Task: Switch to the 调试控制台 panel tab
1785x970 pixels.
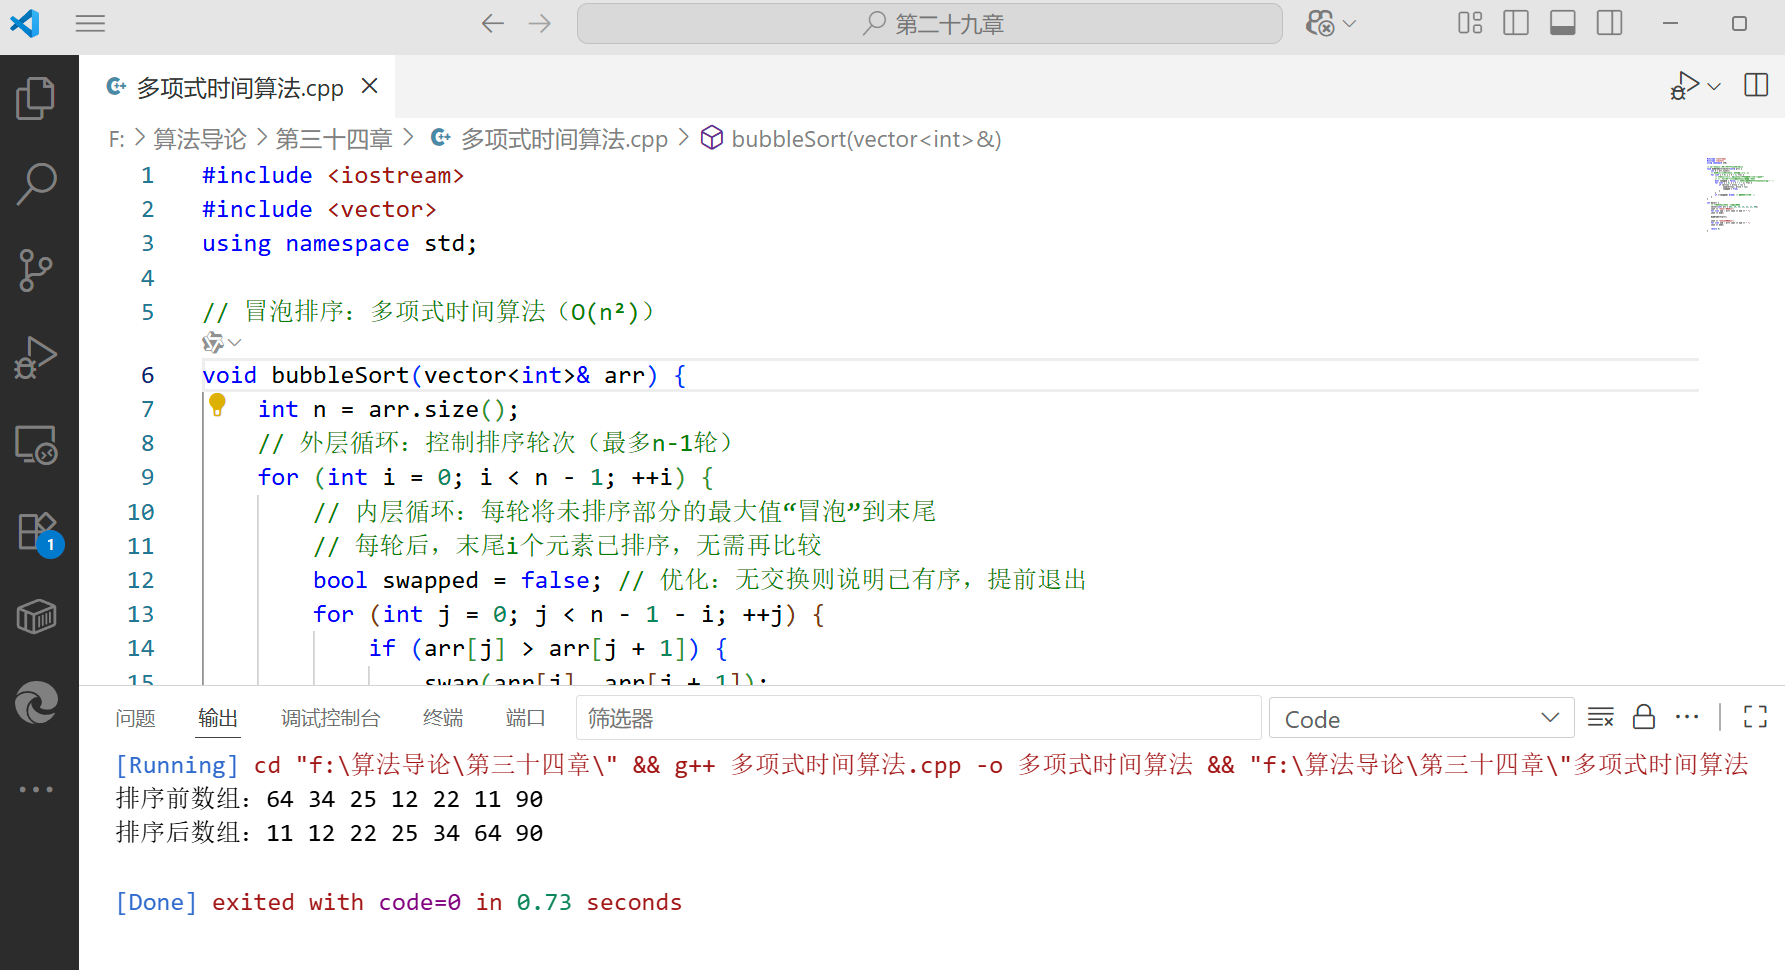Action: pos(331,718)
